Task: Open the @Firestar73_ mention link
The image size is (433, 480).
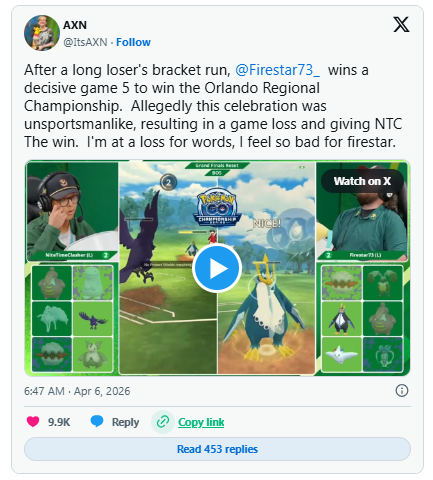Action: point(277,70)
